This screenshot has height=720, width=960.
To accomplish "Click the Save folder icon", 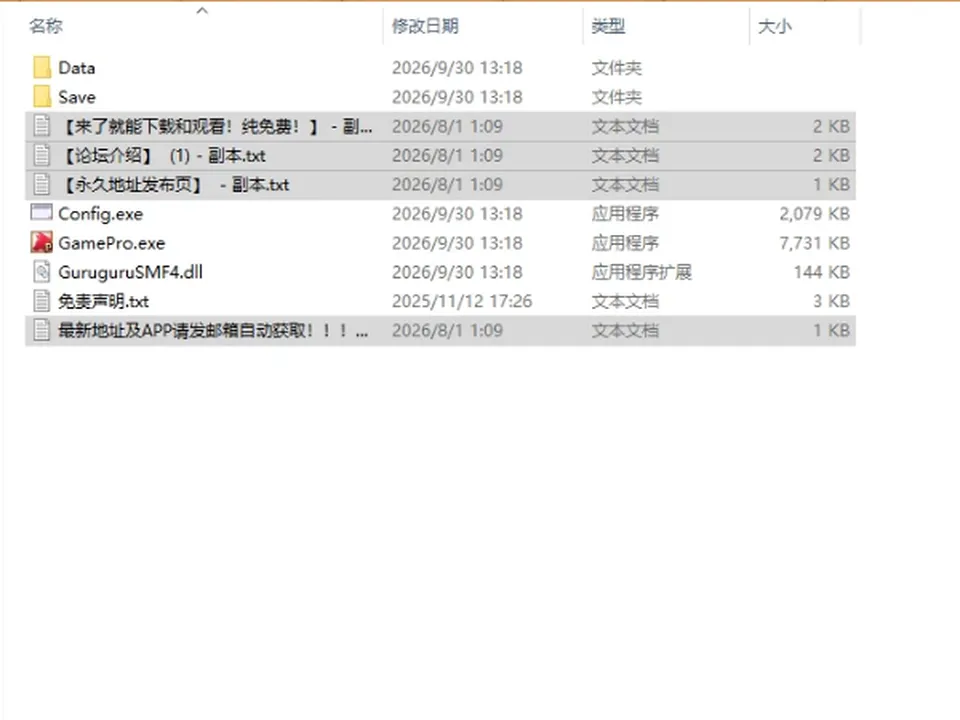I will tap(42, 97).
